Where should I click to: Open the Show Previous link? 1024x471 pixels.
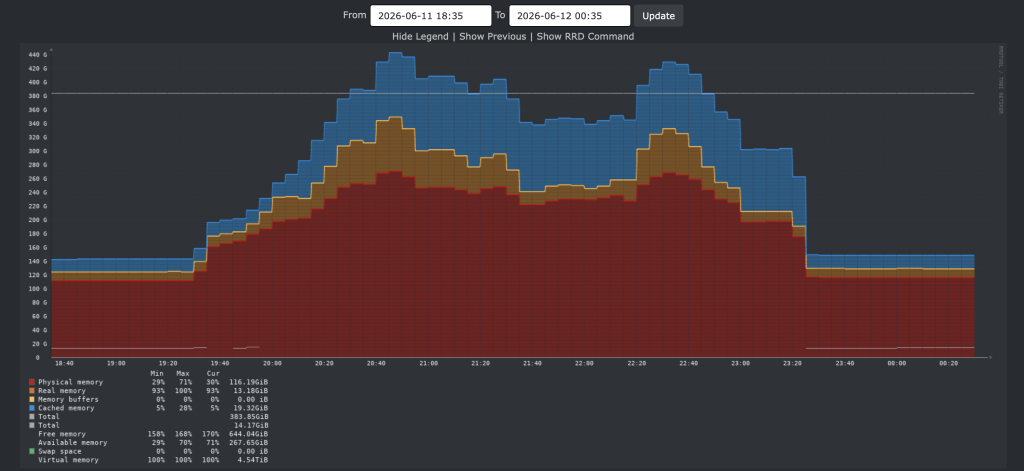click(x=492, y=37)
